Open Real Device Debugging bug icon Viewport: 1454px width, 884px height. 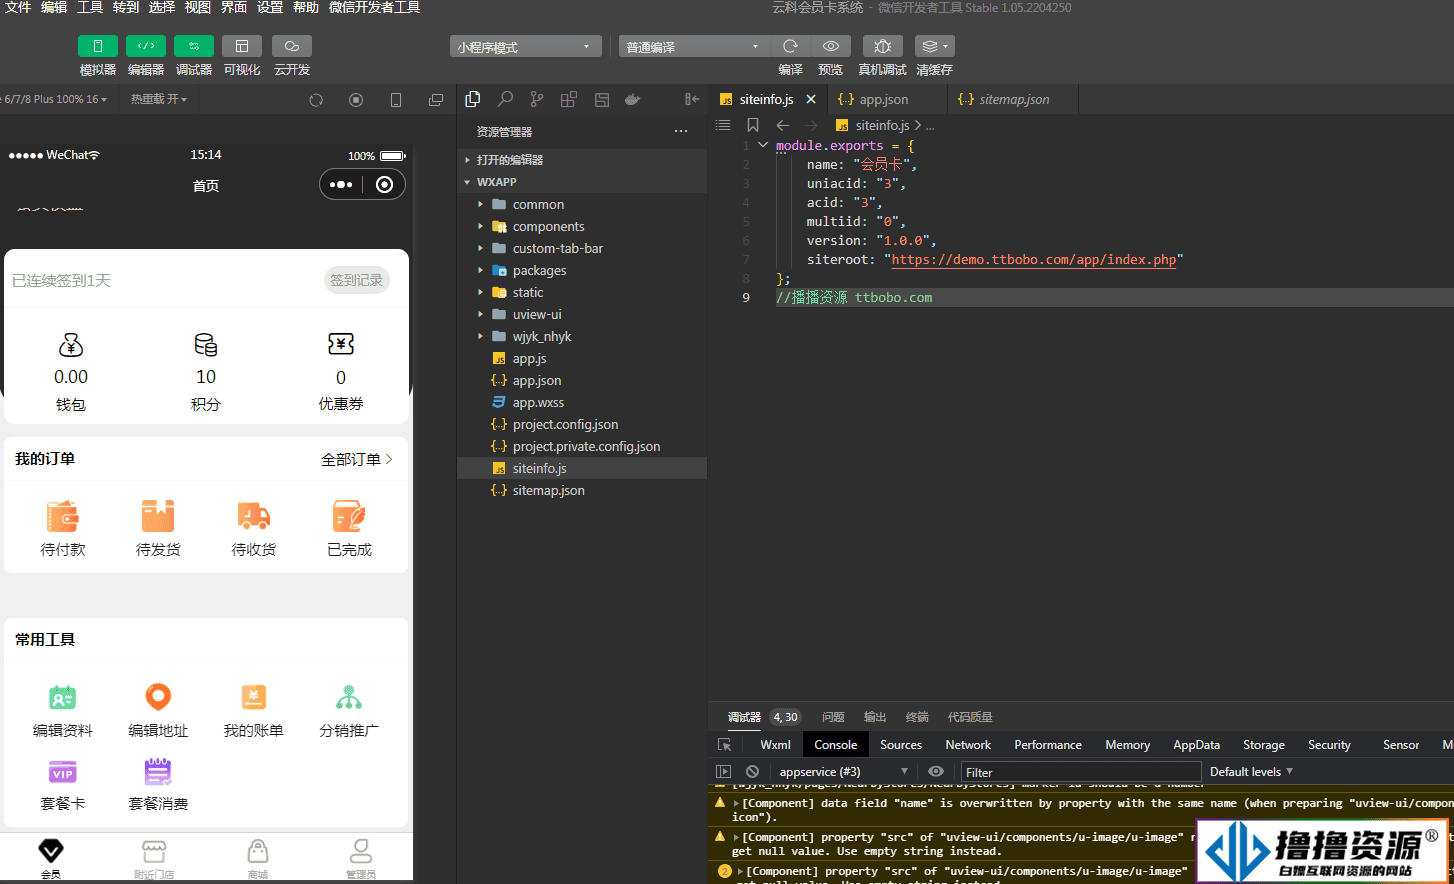(x=882, y=46)
